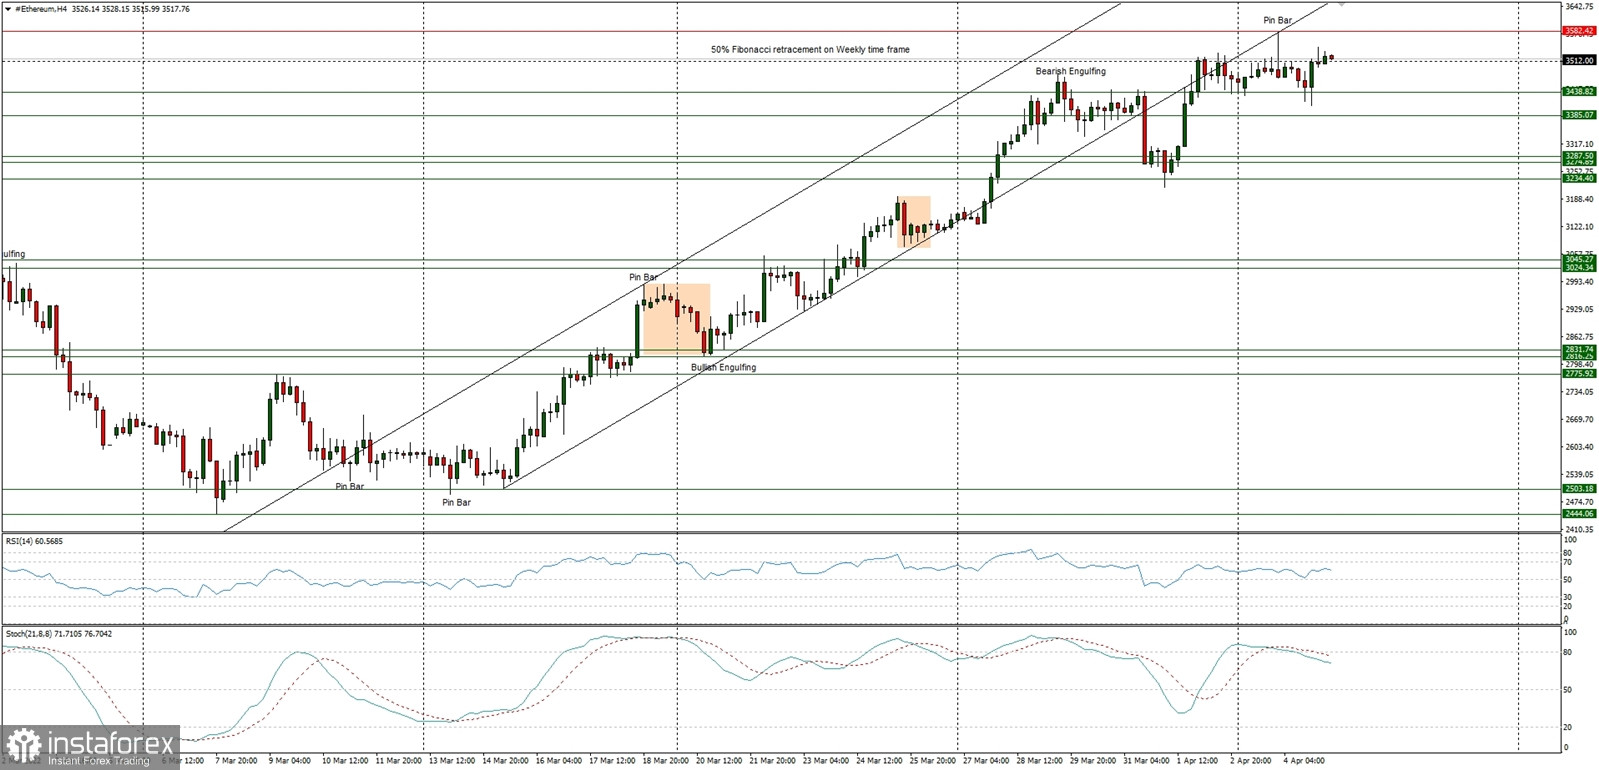
Task: Click the RSI(14) 60.5685 indicator label
Action: (34, 541)
